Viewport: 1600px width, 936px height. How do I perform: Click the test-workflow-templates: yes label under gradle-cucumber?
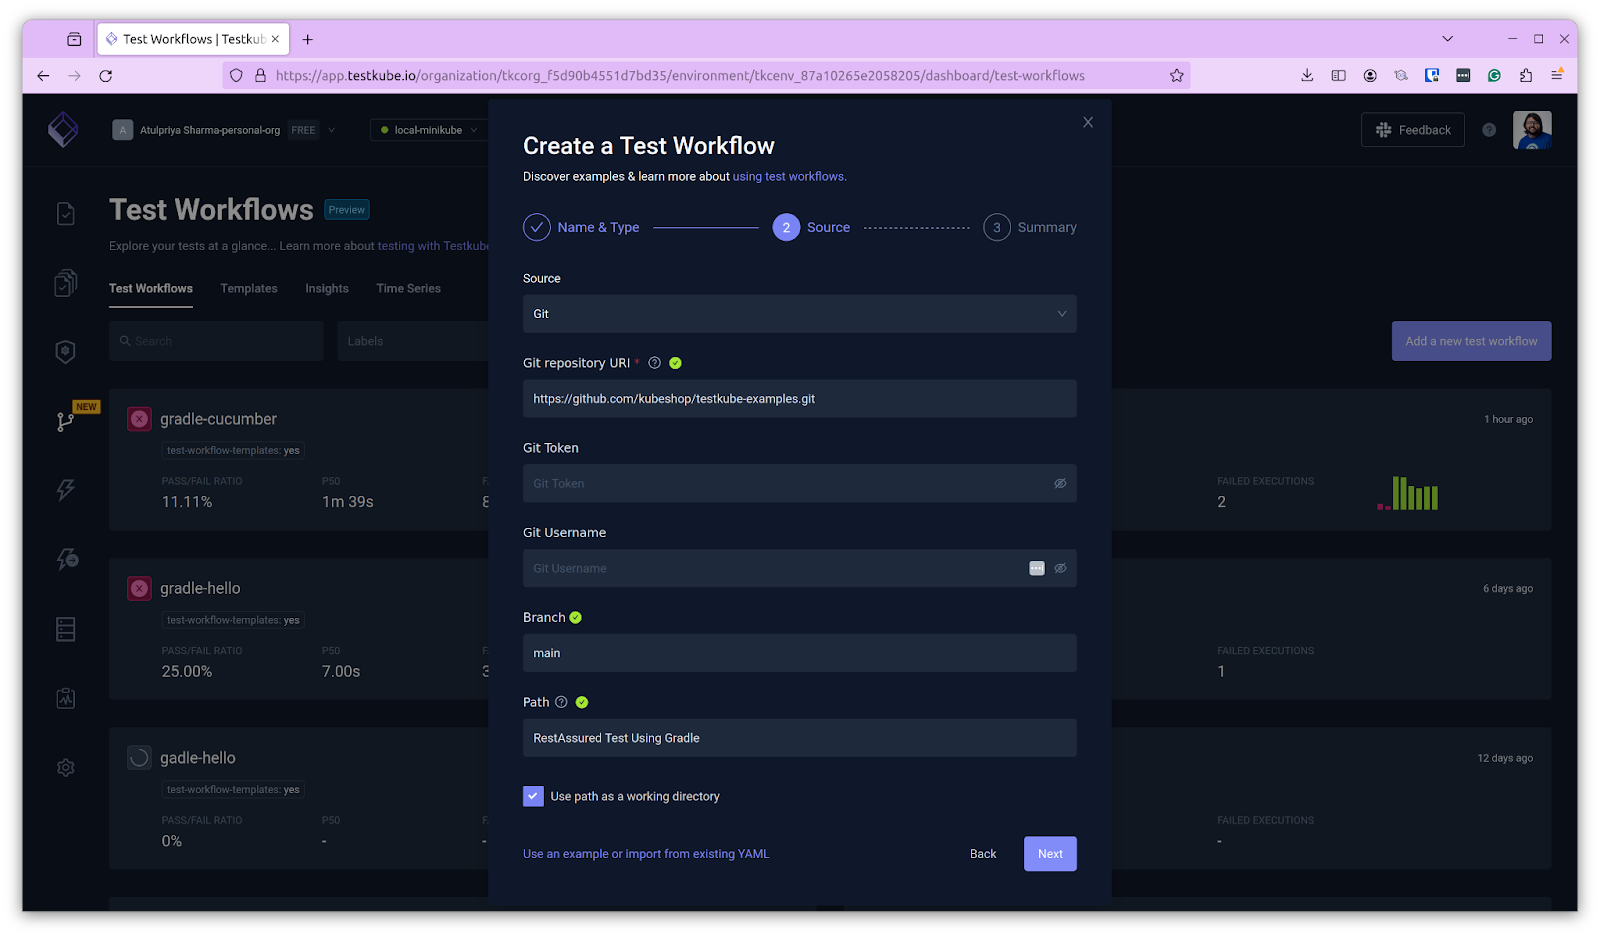tap(233, 451)
